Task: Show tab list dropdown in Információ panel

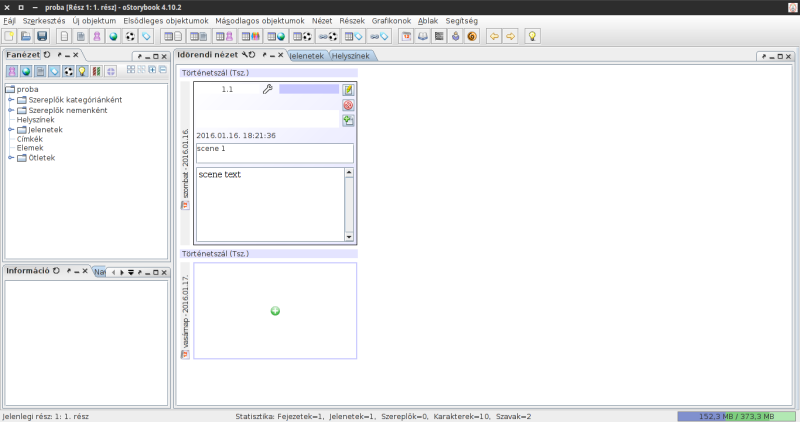Action: point(131,272)
